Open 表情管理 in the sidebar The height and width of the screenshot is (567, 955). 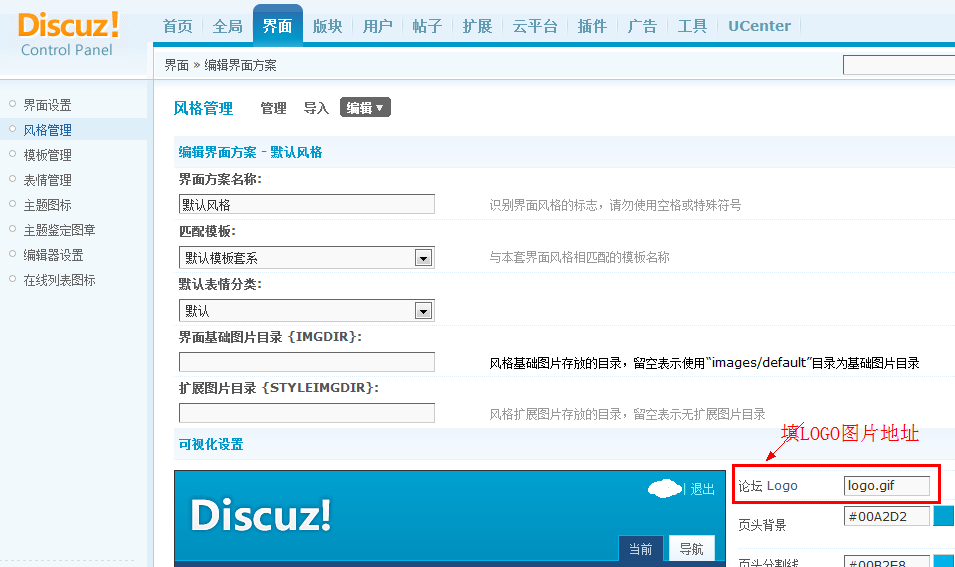(48, 180)
